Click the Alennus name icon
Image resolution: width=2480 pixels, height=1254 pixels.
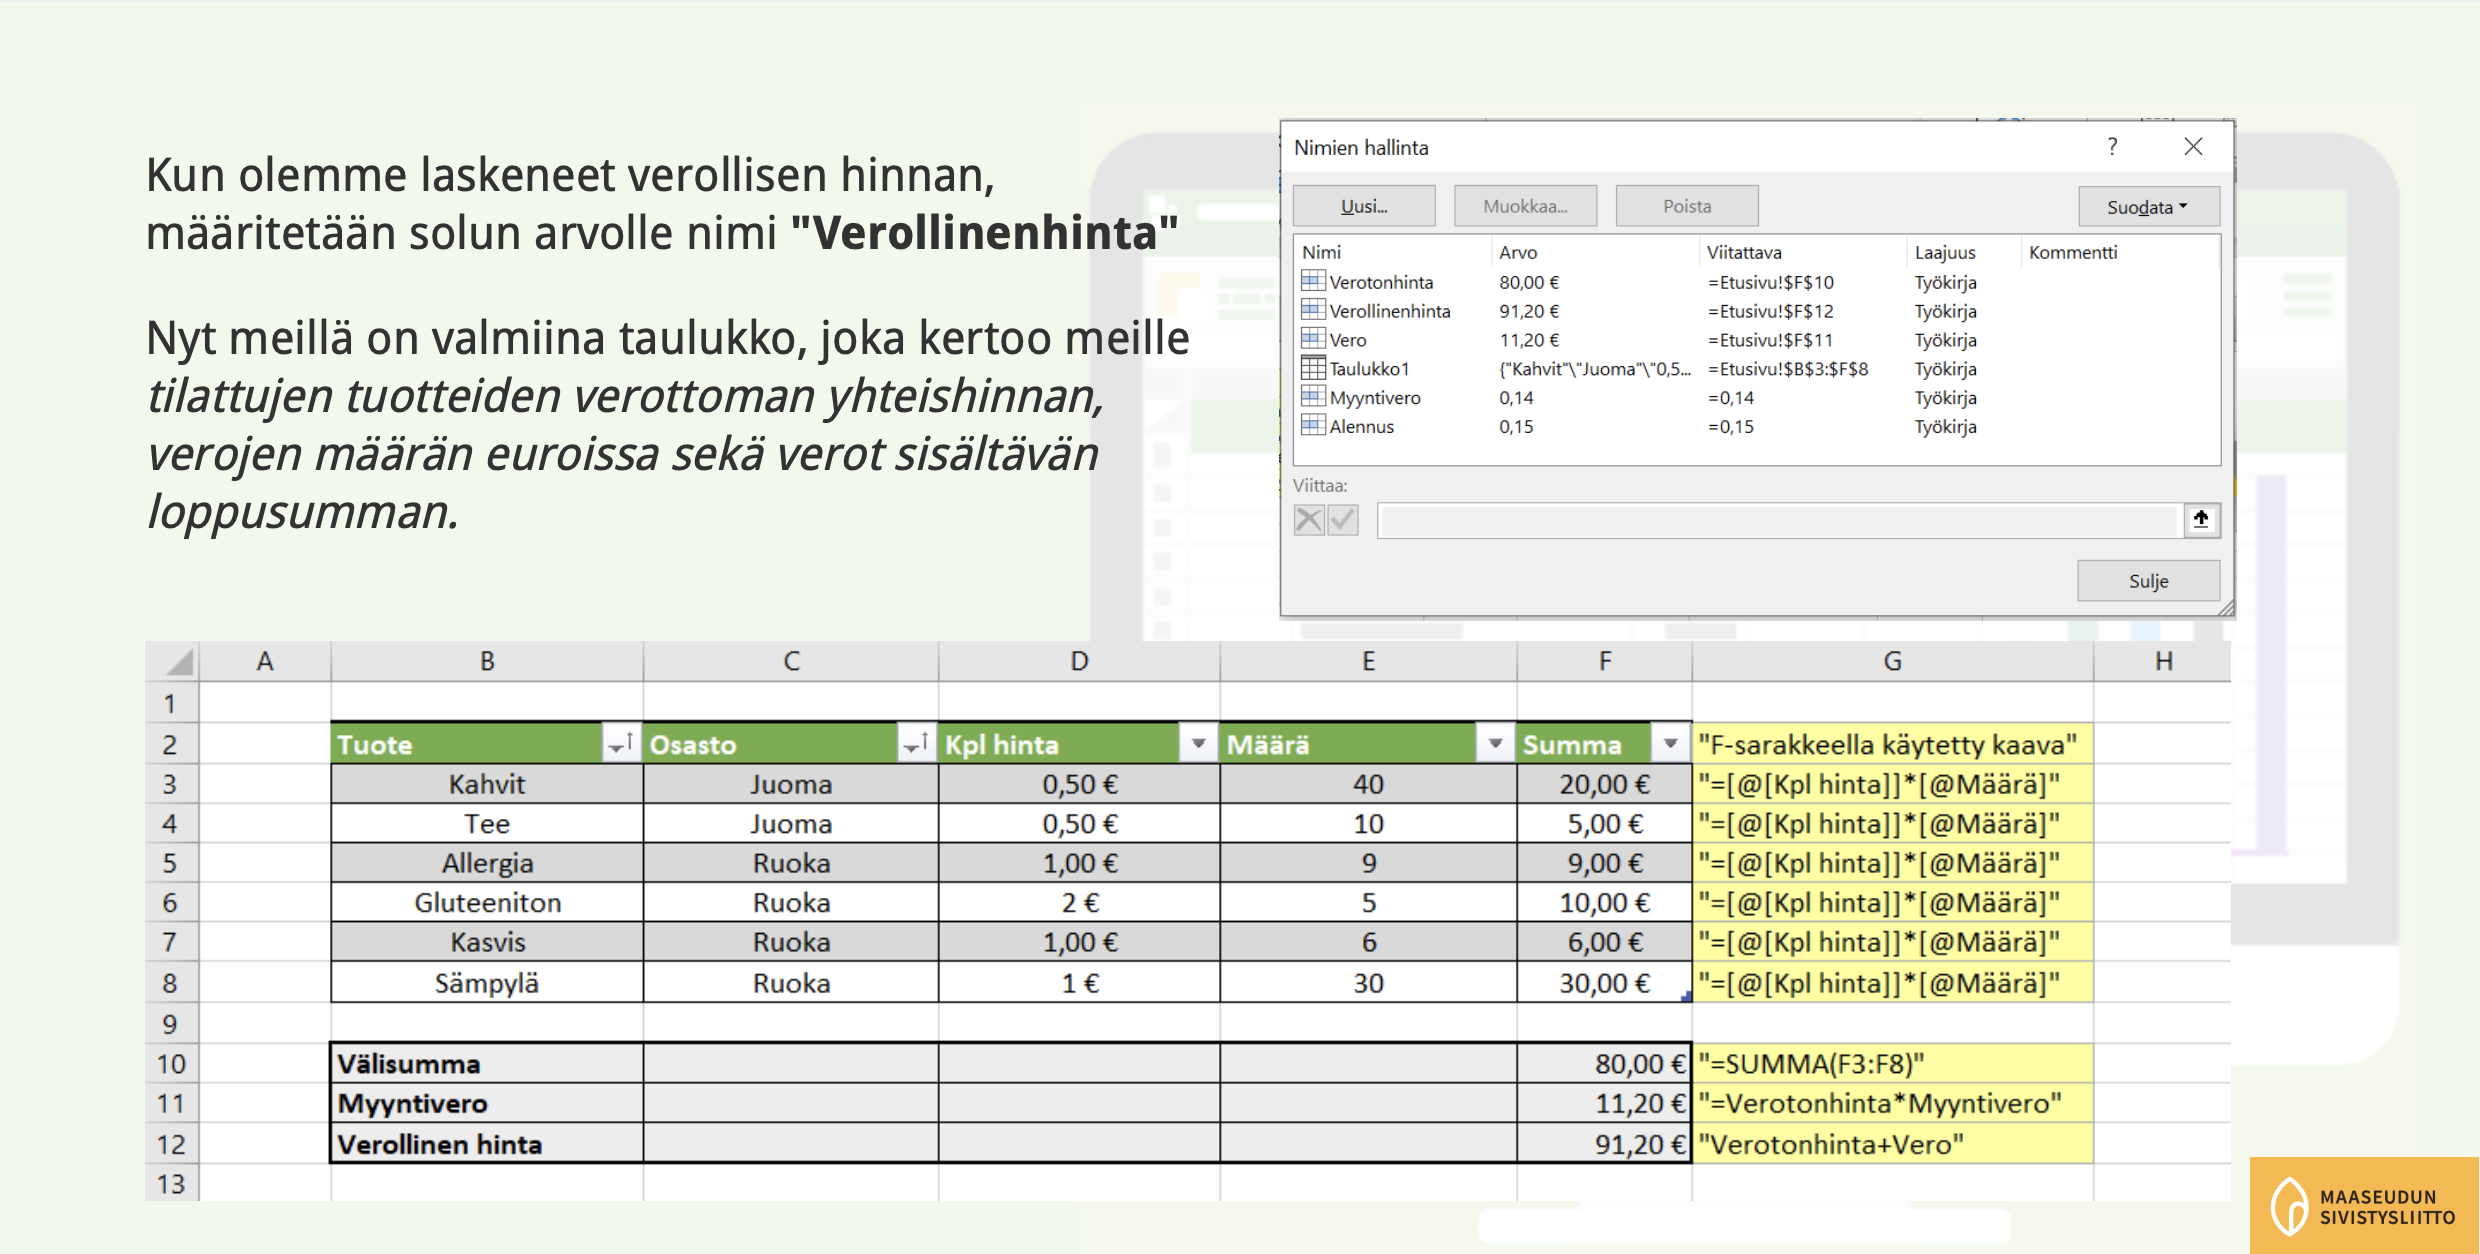(x=1313, y=426)
